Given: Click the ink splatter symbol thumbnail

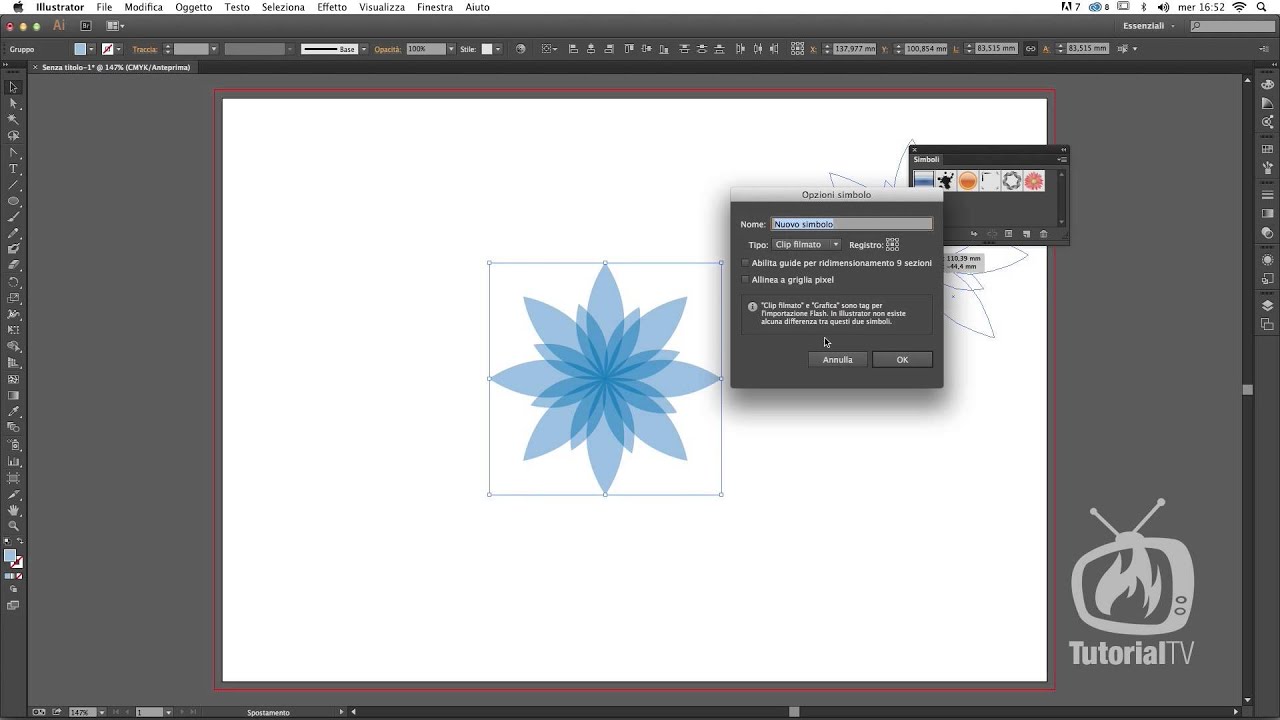Looking at the screenshot, I should 946,180.
